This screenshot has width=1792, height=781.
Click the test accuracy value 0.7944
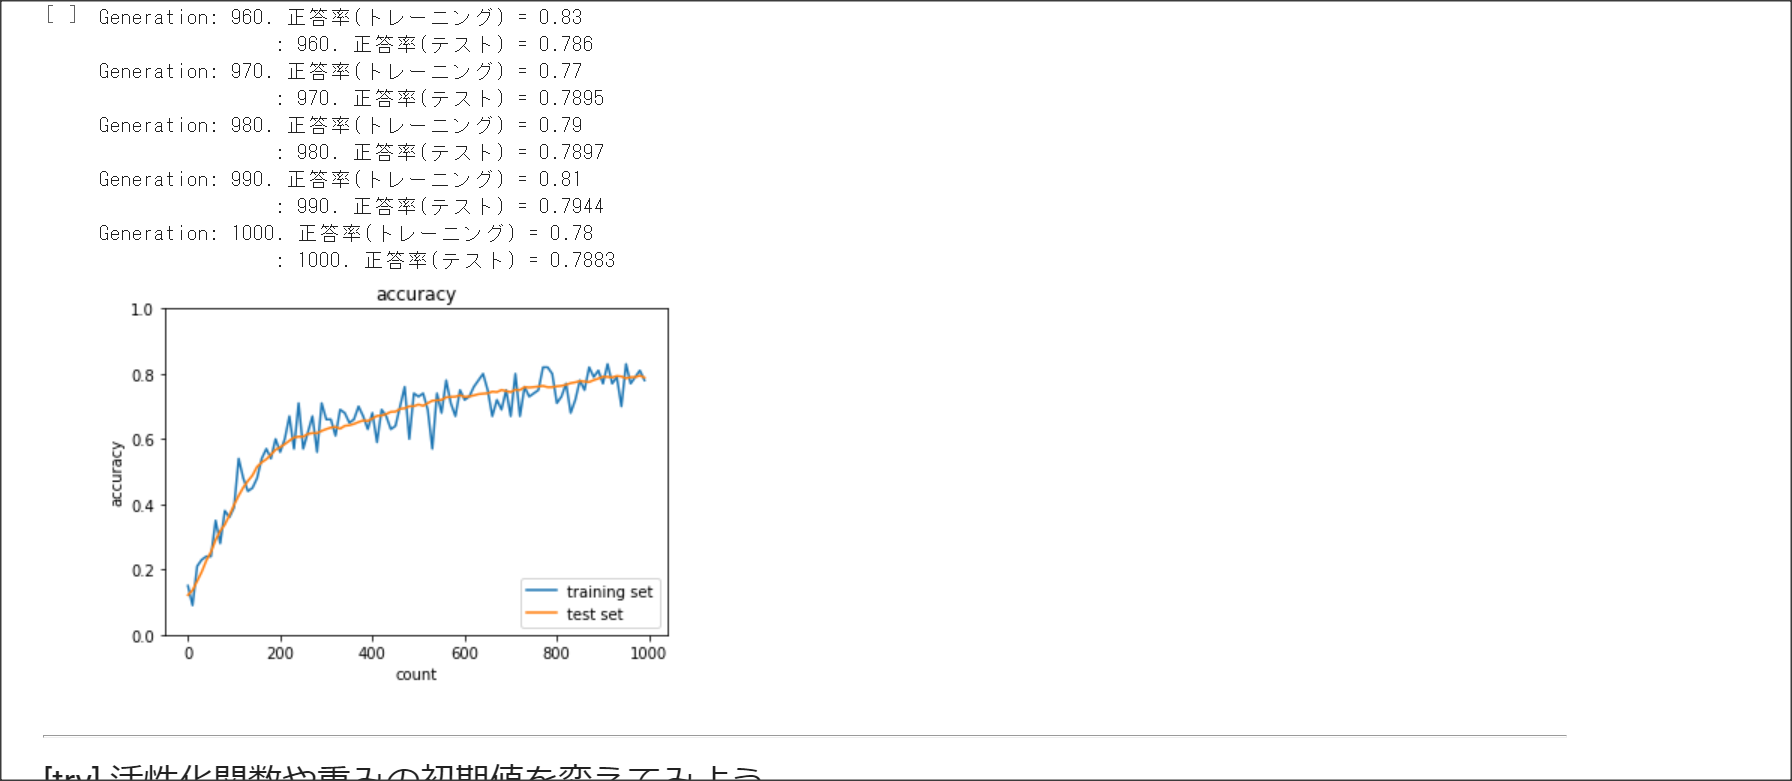[x=571, y=206]
